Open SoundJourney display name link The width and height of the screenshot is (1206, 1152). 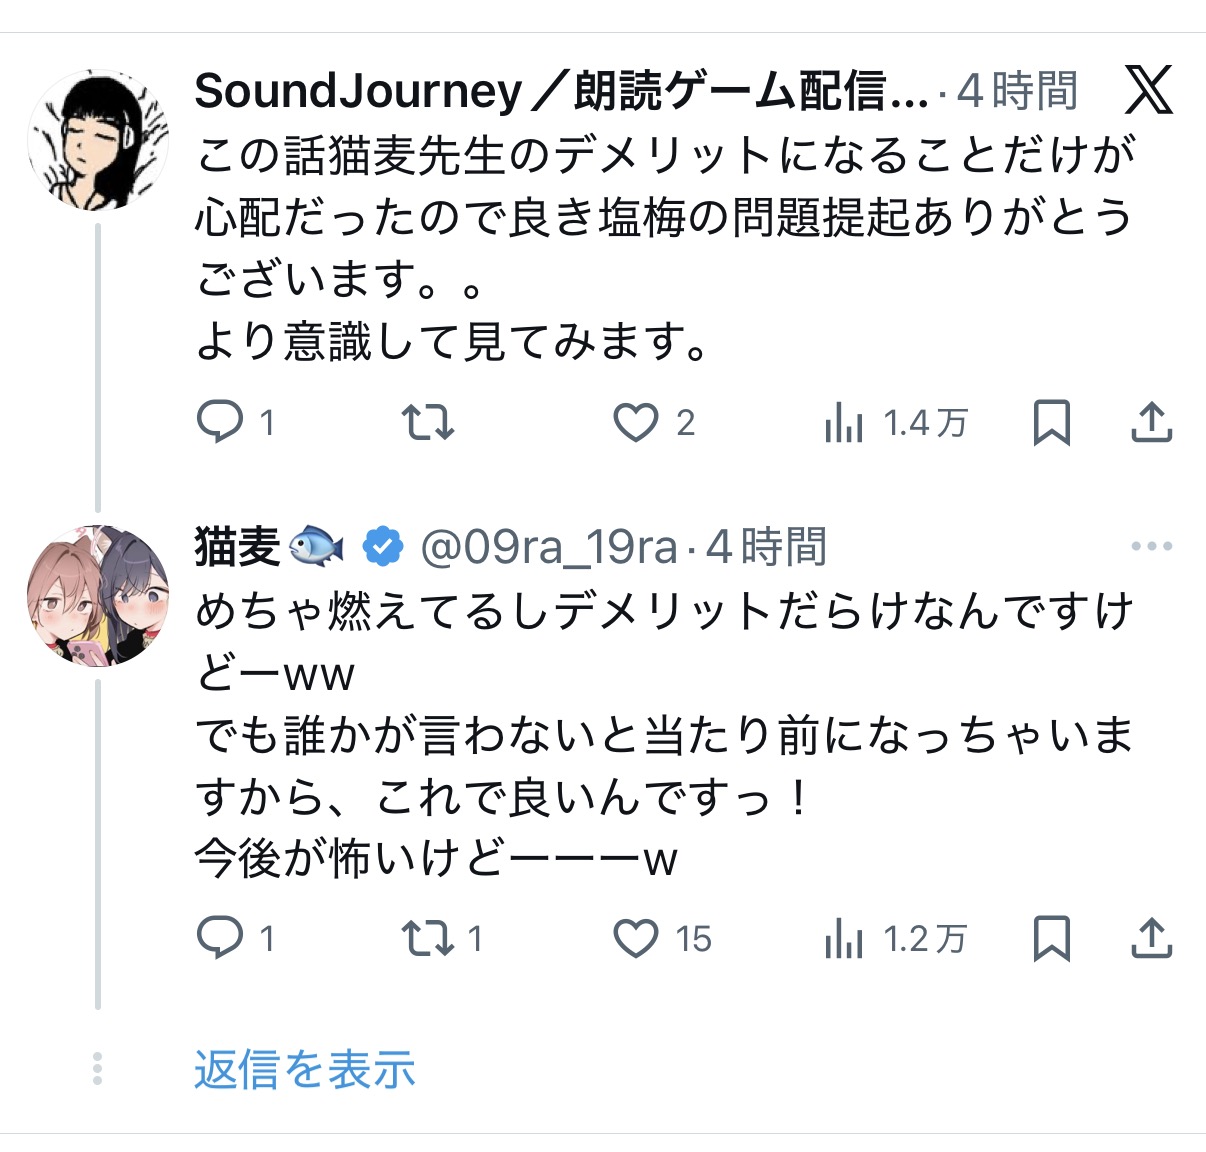pyautogui.click(x=560, y=92)
